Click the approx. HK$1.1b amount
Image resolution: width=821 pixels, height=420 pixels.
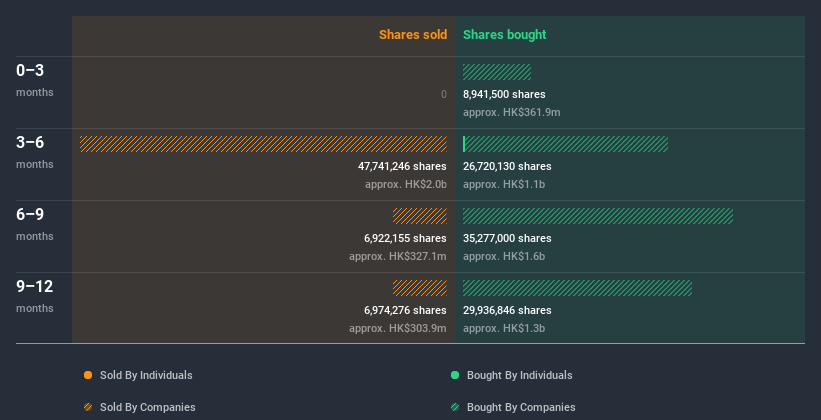(x=504, y=184)
